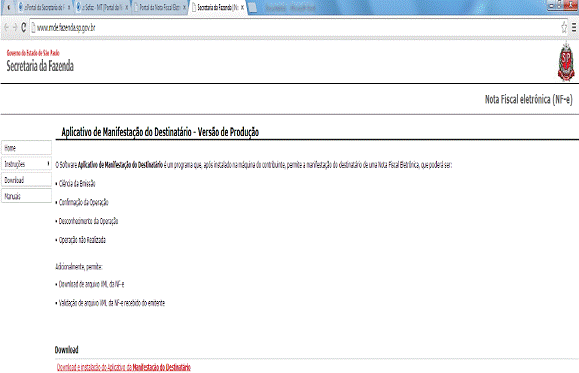Bookmark this page with the star icon
The image size is (579, 373).
coord(564,27)
